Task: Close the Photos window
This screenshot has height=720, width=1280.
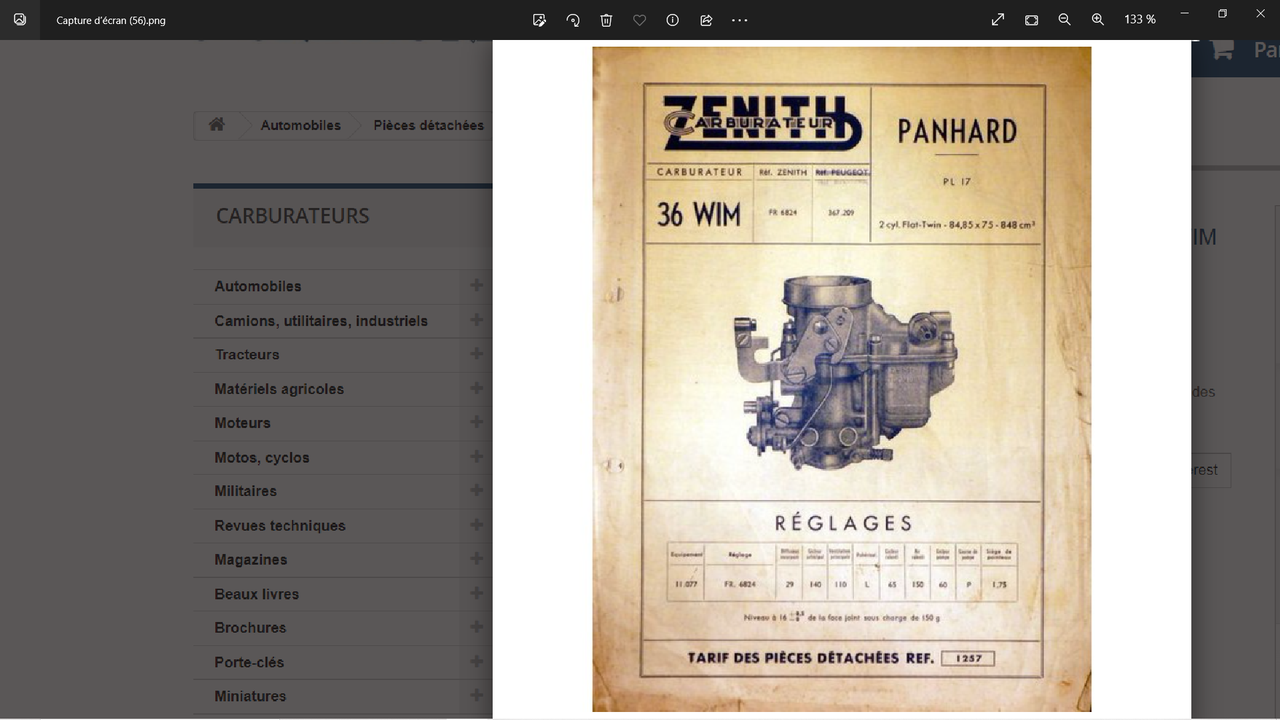Action: (x=1260, y=14)
